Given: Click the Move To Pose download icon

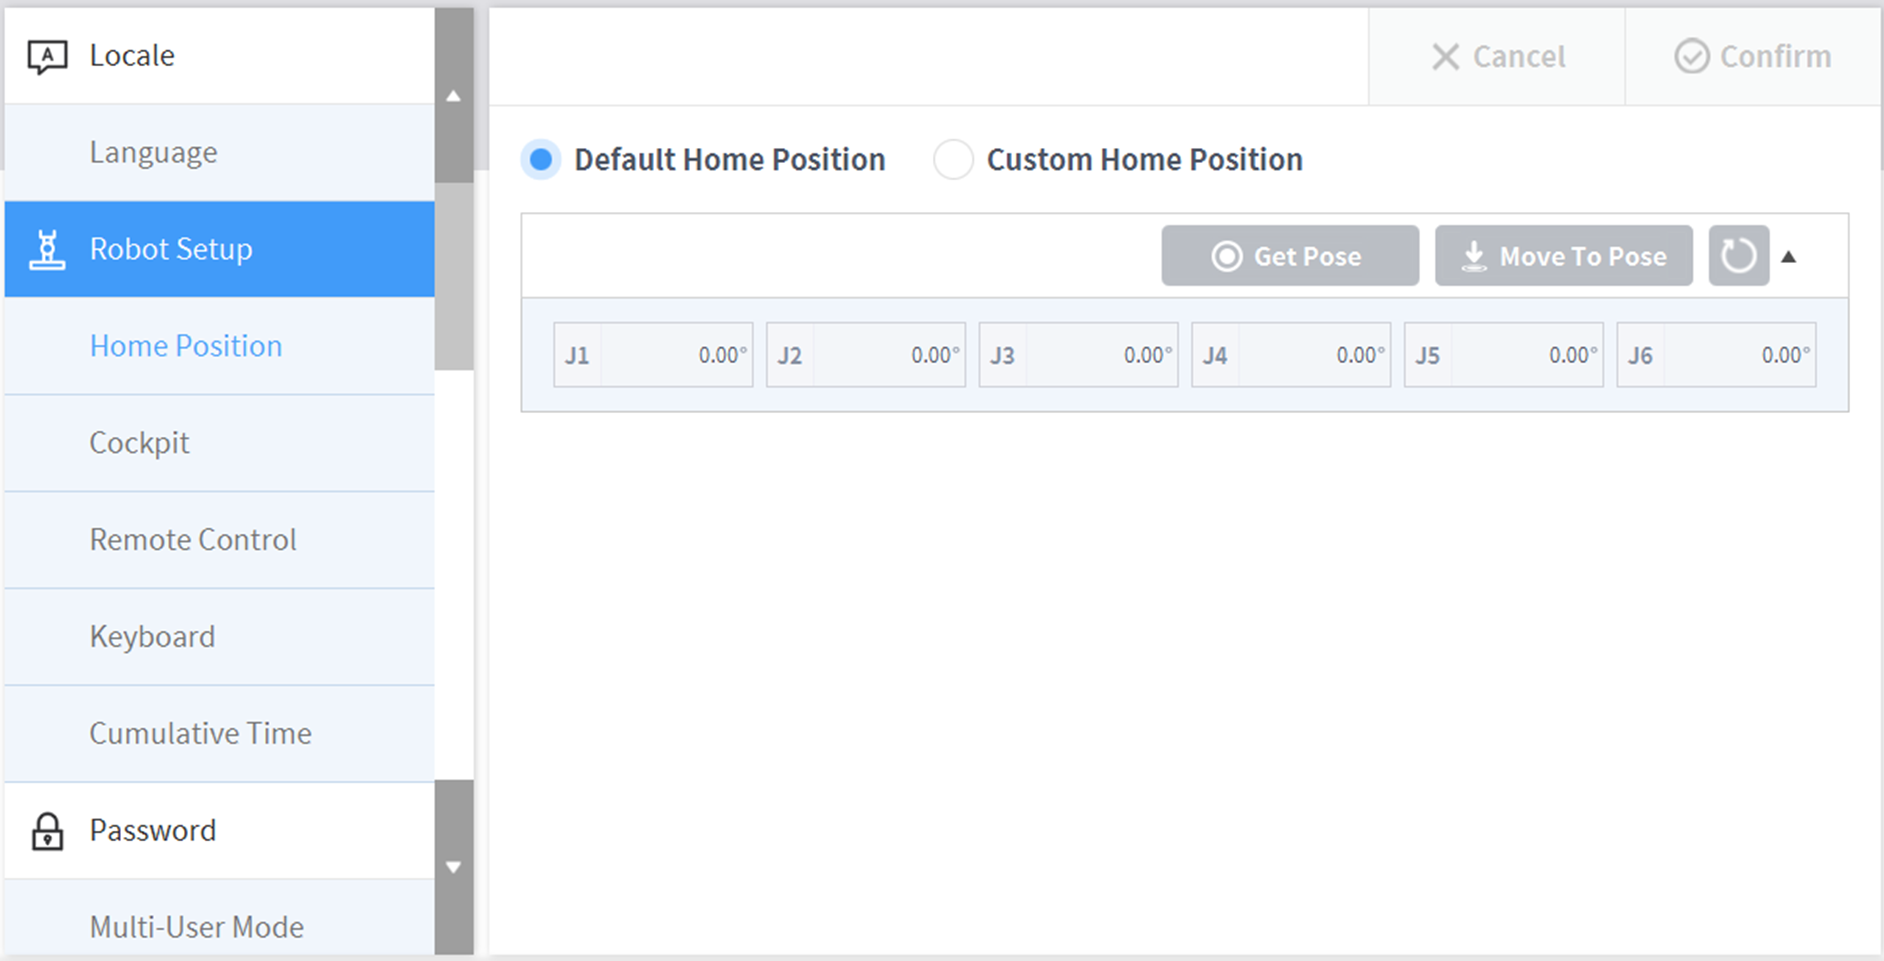Looking at the screenshot, I should pyautogui.click(x=1473, y=256).
